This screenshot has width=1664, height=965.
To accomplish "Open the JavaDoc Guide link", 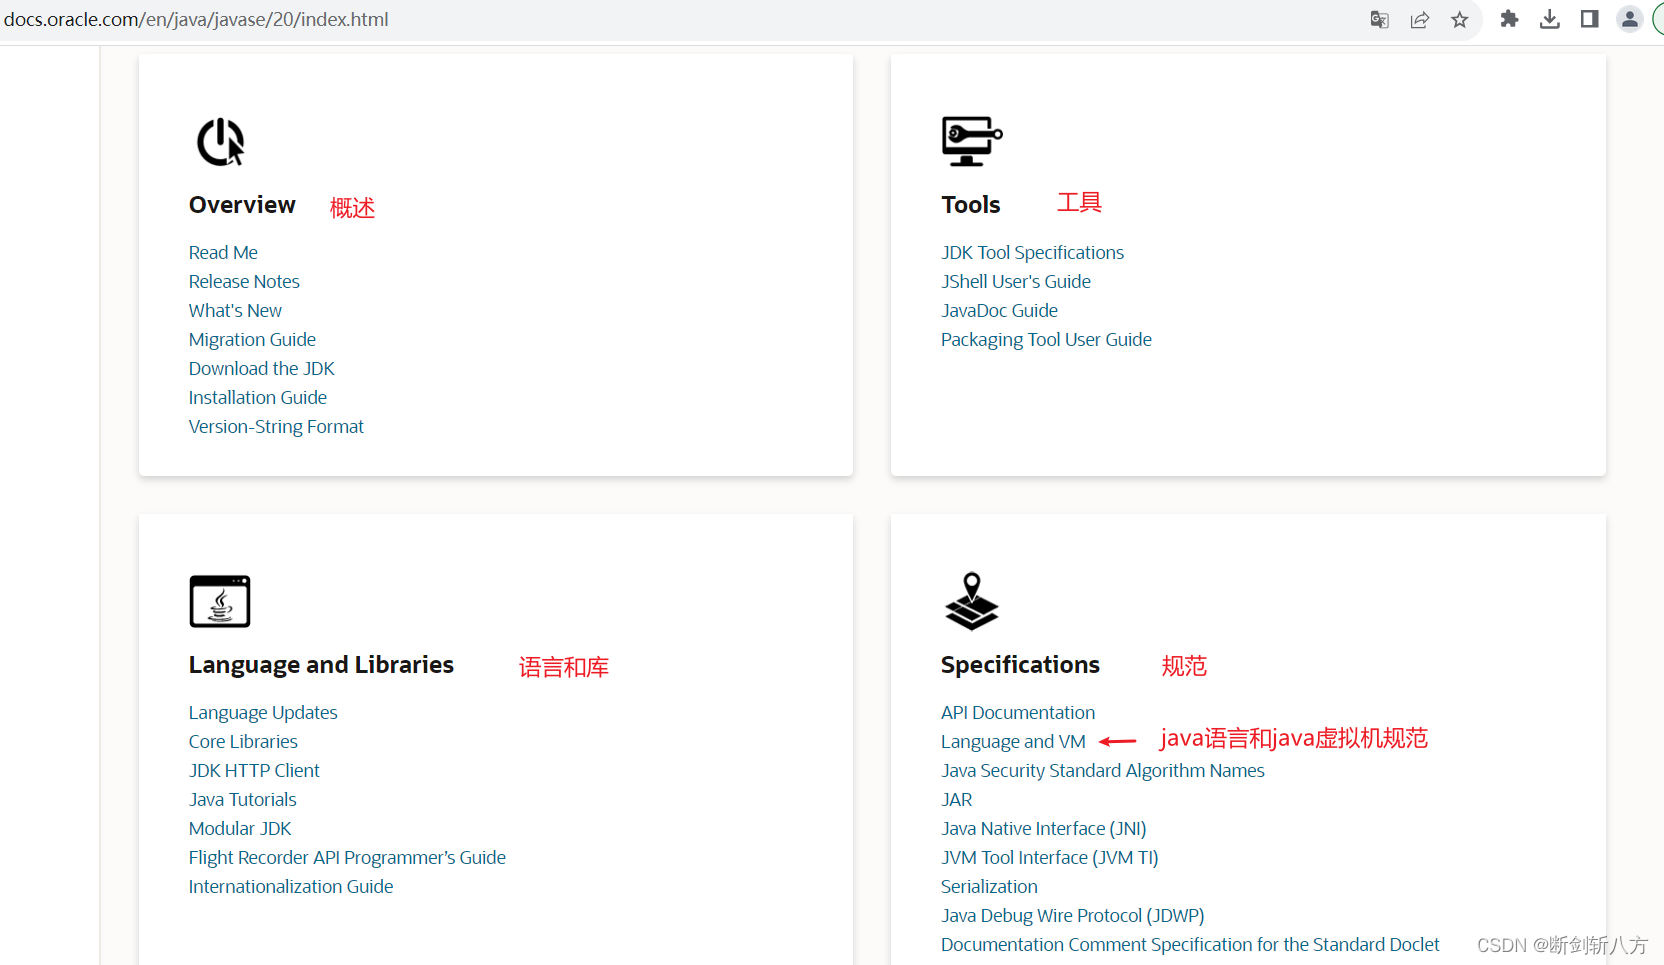I will click(999, 311).
